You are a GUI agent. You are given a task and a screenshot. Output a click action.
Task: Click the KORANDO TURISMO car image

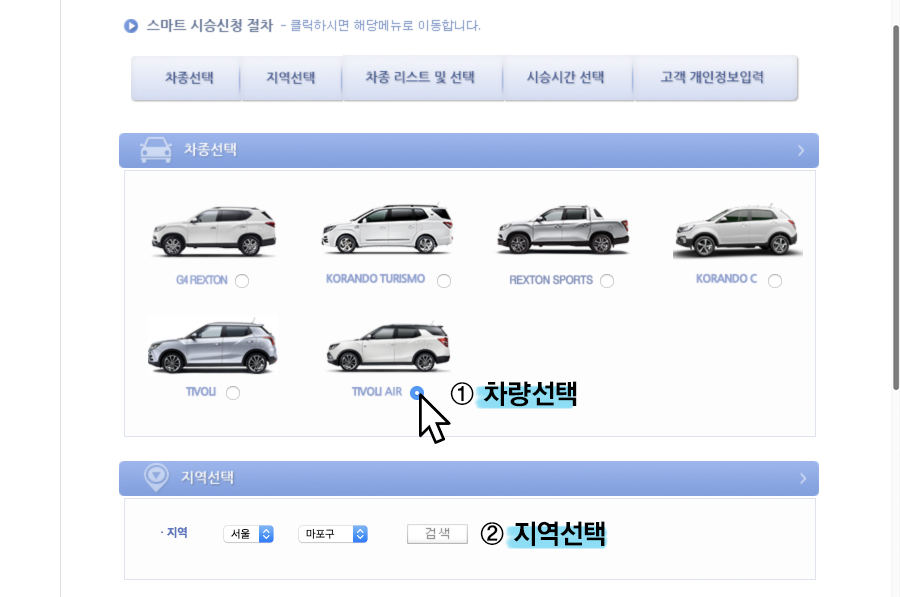pyautogui.click(x=387, y=228)
